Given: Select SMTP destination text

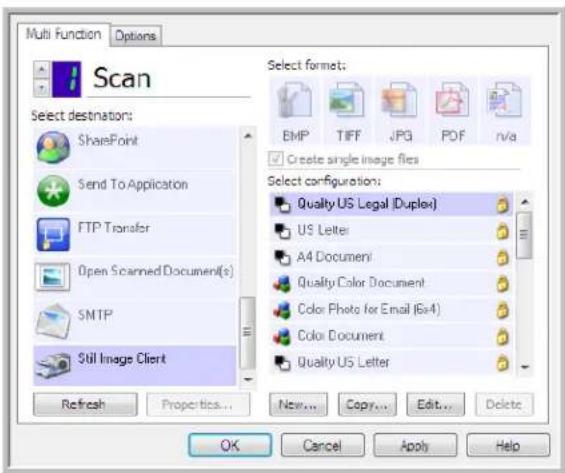Looking at the screenshot, I should (x=95, y=315).
